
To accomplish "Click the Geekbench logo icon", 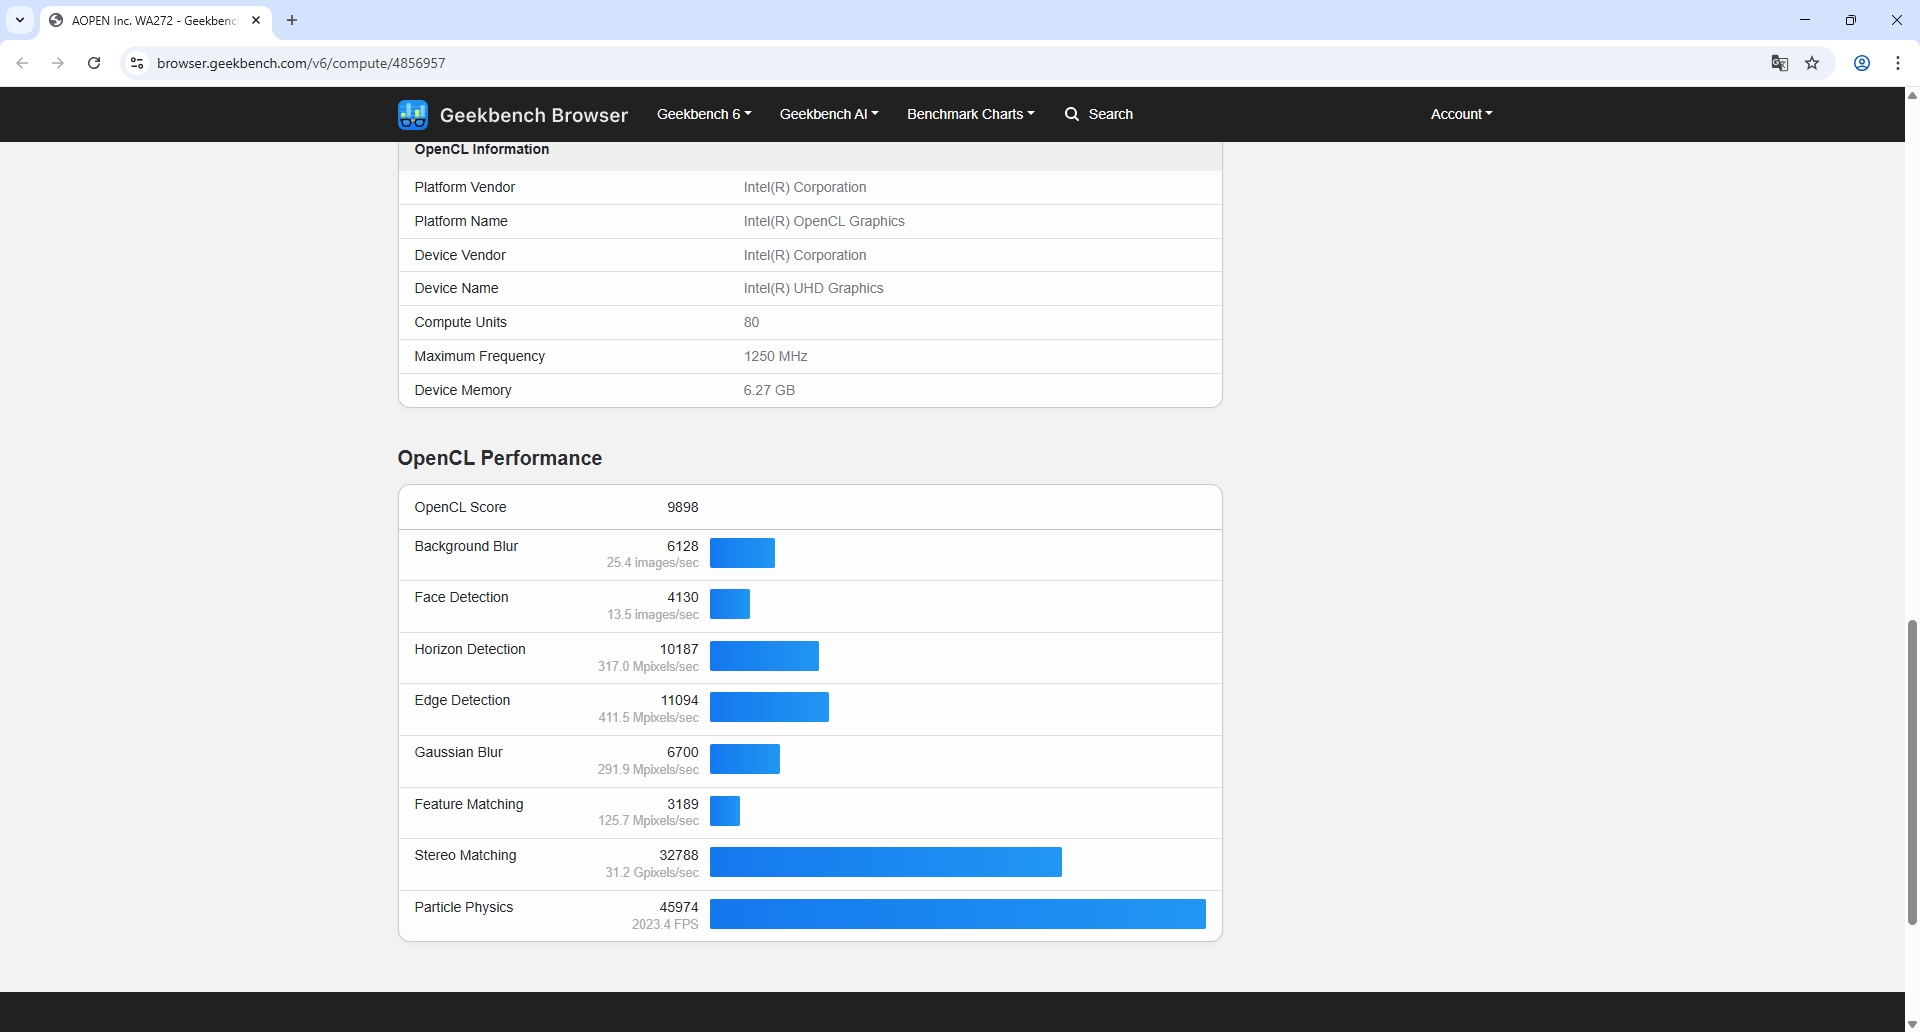I will [412, 115].
